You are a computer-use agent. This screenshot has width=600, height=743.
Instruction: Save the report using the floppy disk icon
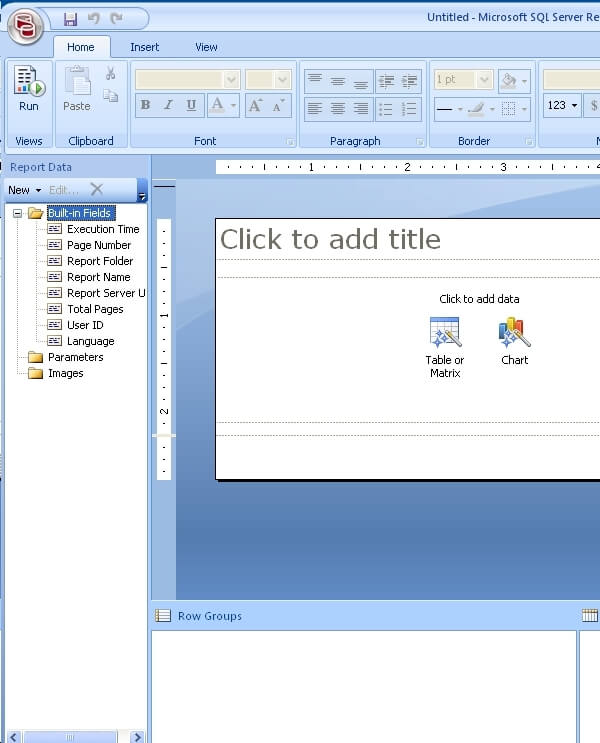[x=71, y=19]
